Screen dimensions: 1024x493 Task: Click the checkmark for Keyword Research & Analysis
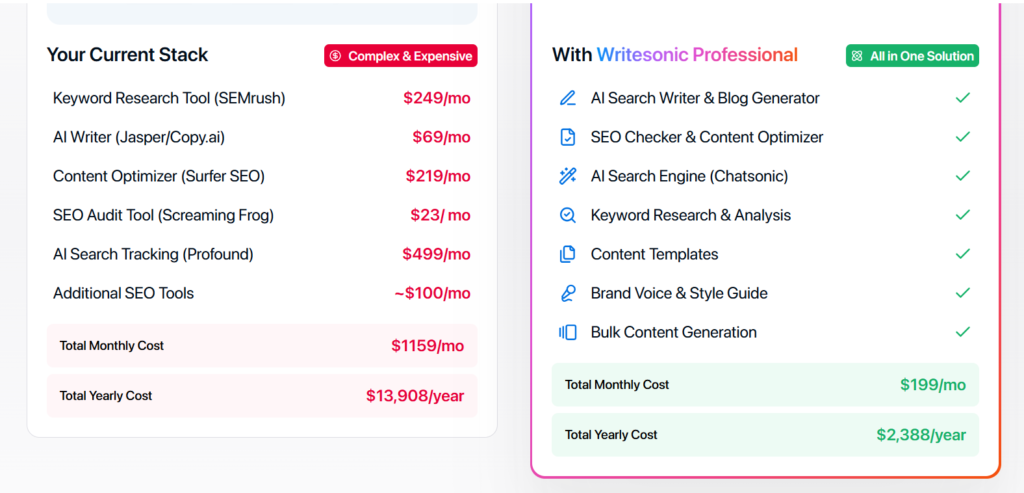coord(963,215)
